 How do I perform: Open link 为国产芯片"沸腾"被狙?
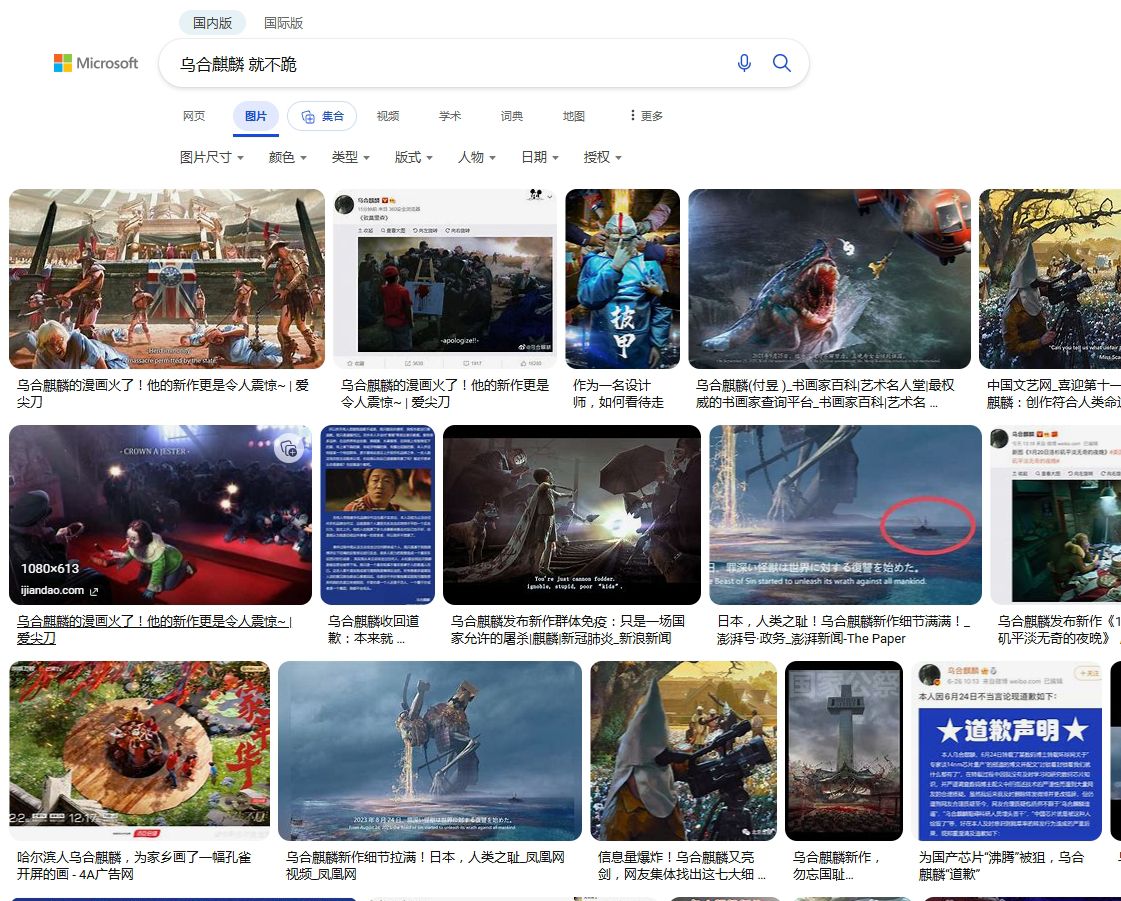[1001, 866]
